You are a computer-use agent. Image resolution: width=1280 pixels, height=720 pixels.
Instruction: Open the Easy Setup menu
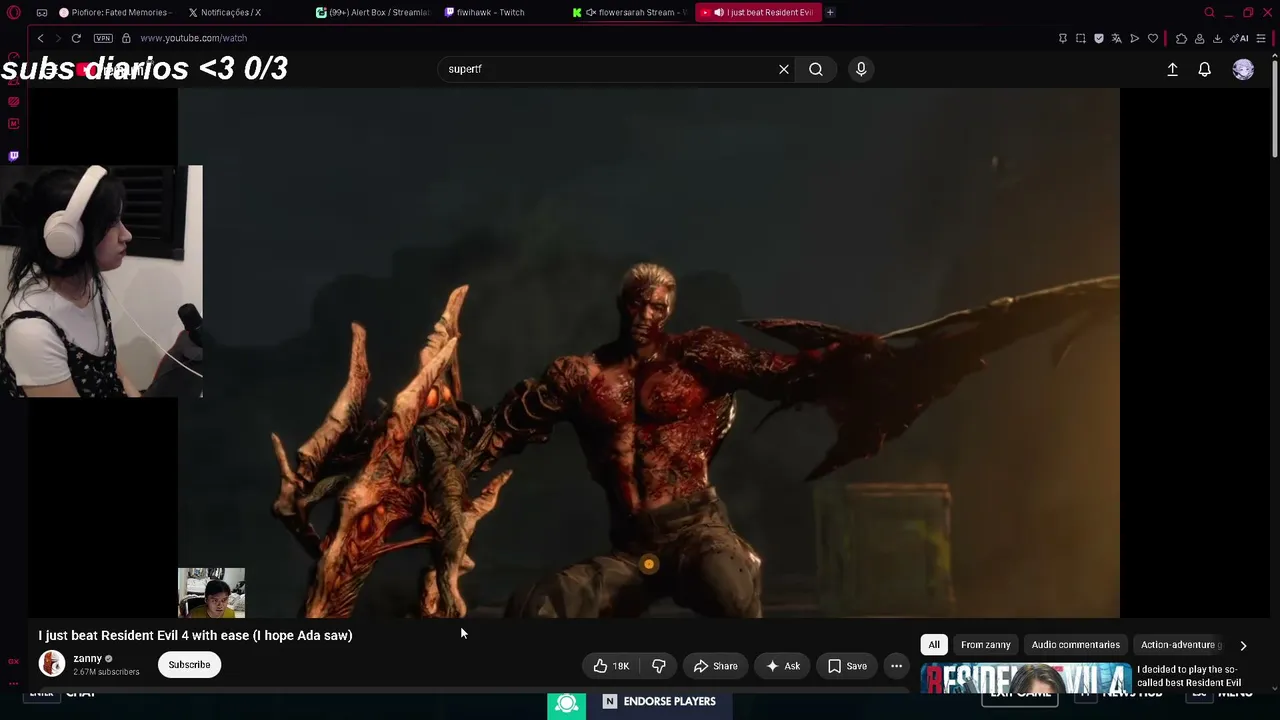[1261, 38]
